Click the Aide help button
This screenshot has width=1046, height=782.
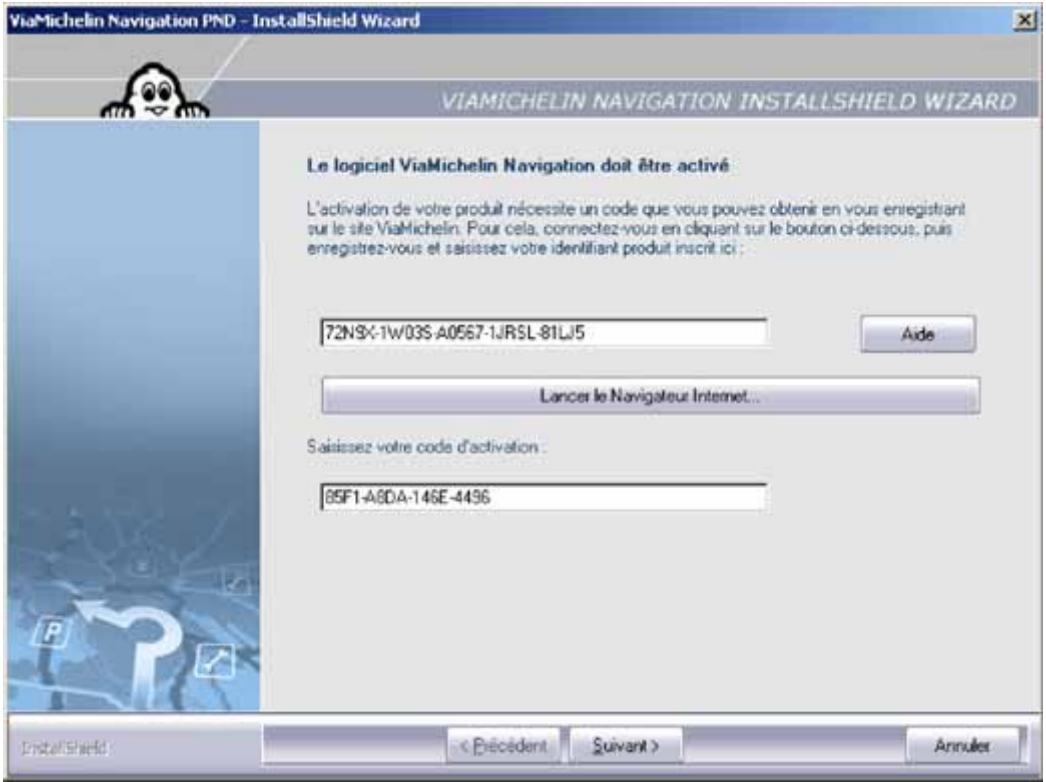click(x=918, y=334)
